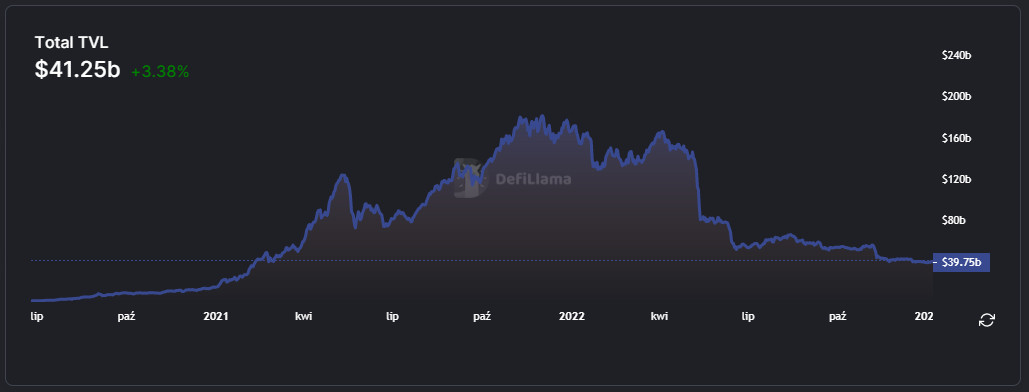Click the +3.38% change percentage
The image size is (1029, 392).
click(160, 72)
